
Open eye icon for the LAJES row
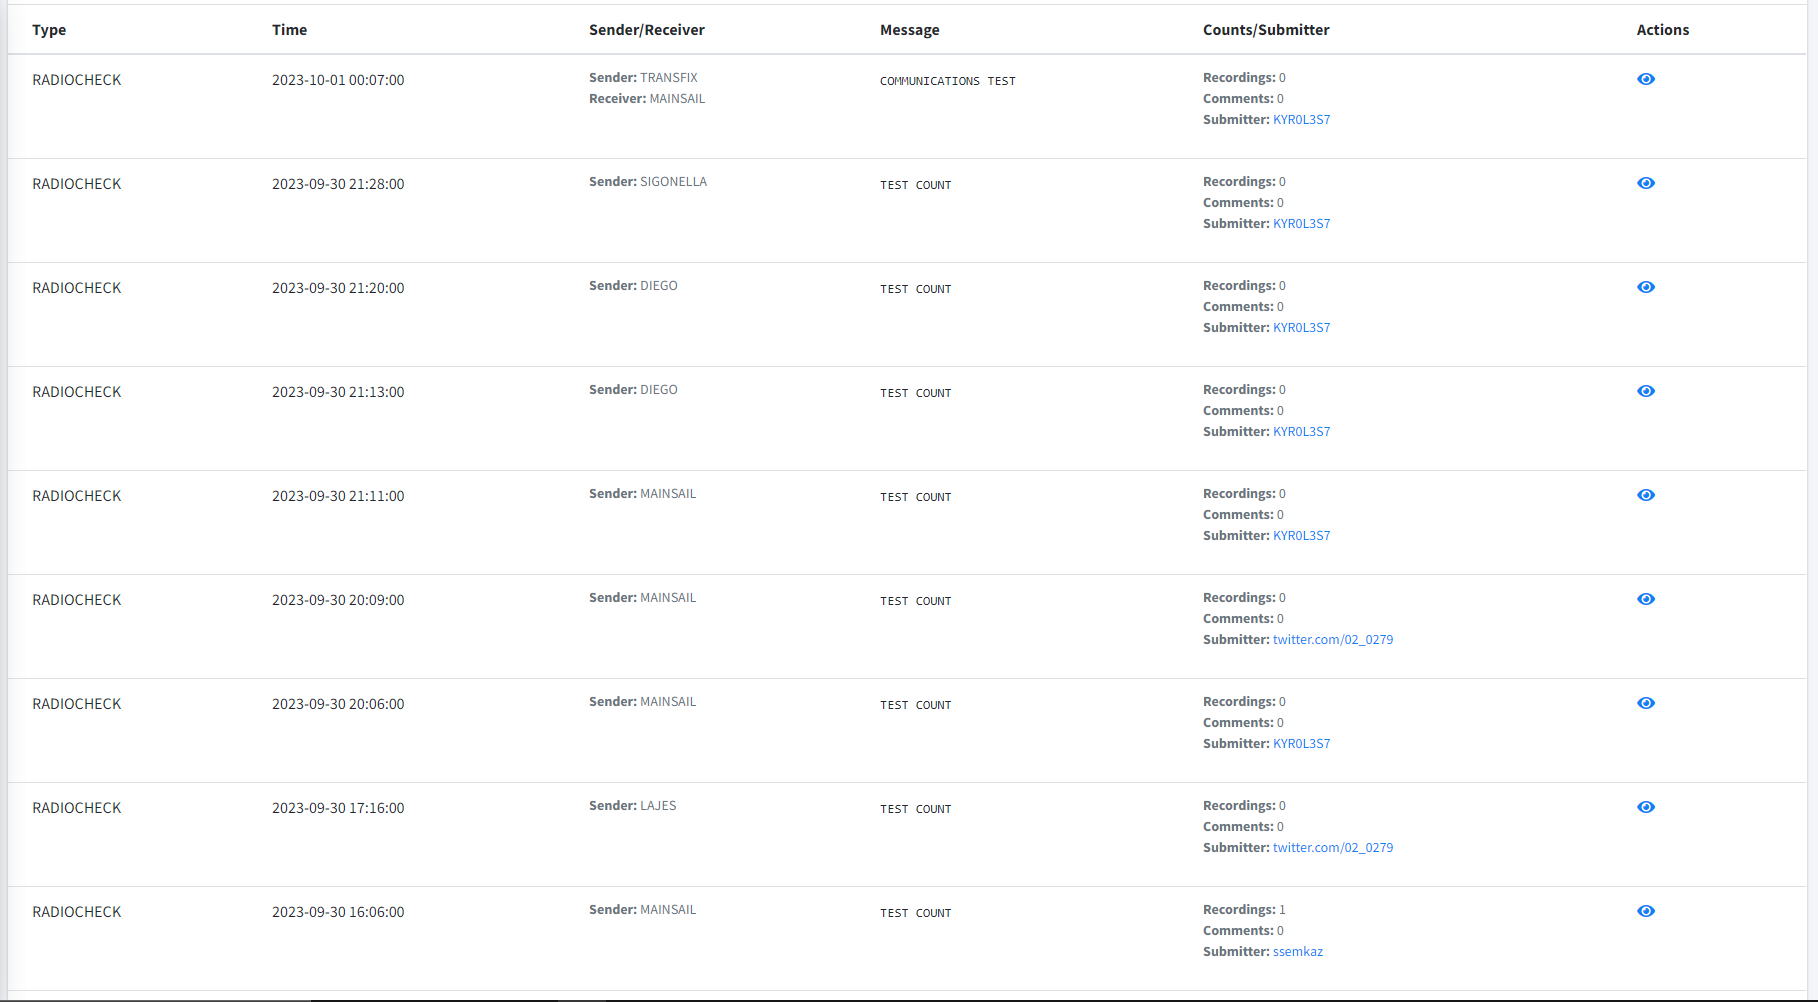coord(1646,807)
